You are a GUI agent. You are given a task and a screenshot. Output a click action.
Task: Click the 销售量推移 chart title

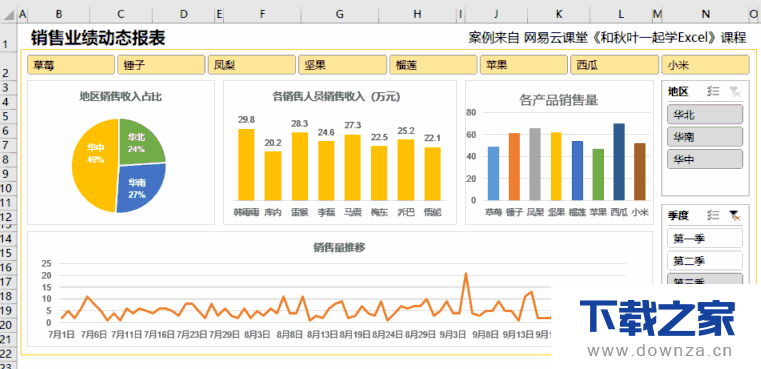point(339,248)
